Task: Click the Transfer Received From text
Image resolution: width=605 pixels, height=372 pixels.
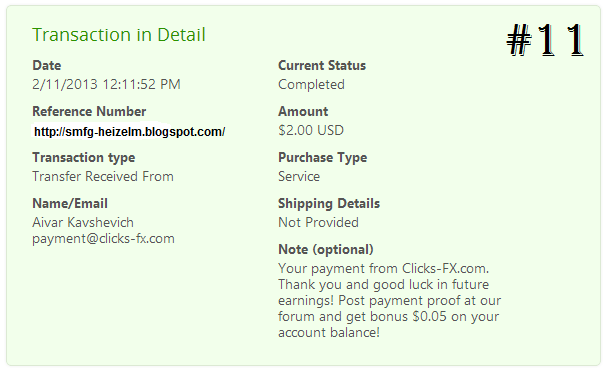Action: (103, 176)
